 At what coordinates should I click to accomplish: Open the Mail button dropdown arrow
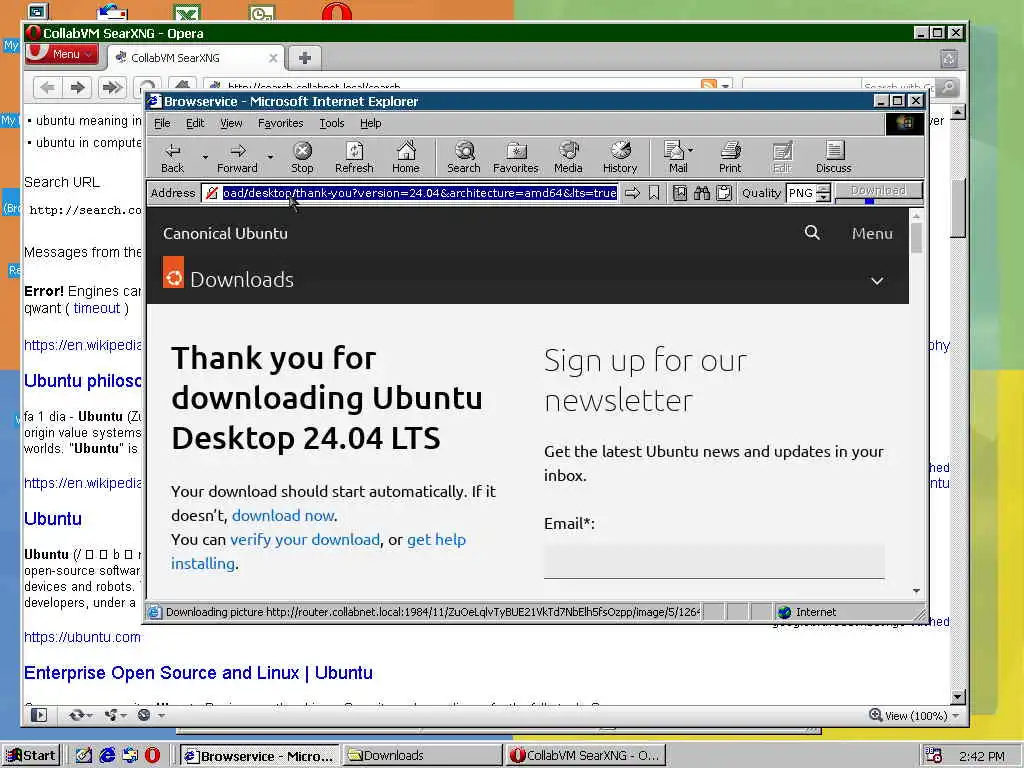690,150
